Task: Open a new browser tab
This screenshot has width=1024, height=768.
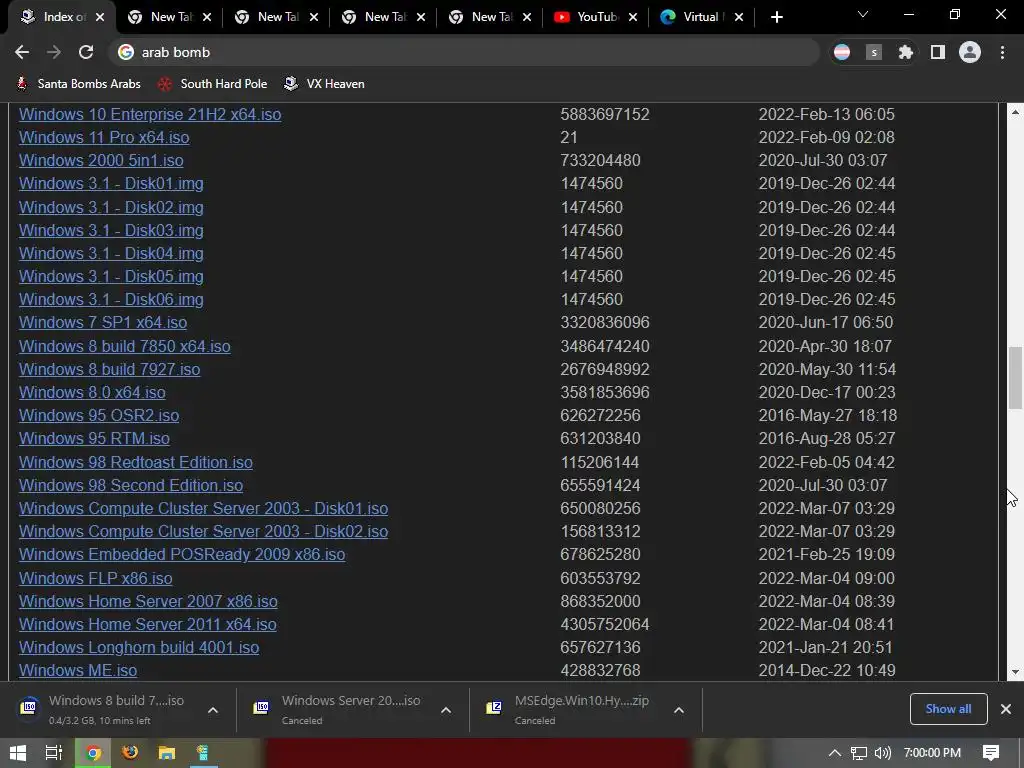Action: coord(776,17)
